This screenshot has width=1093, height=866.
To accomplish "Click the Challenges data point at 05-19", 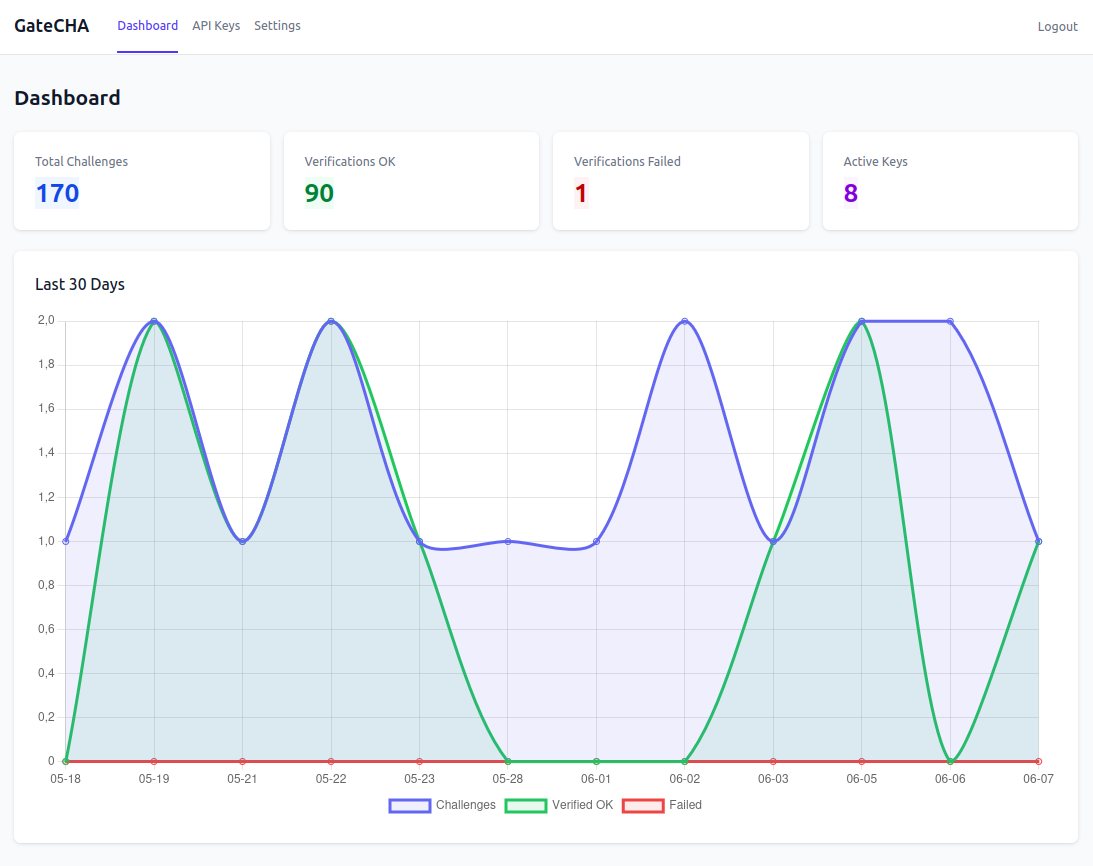I will [154, 321].
